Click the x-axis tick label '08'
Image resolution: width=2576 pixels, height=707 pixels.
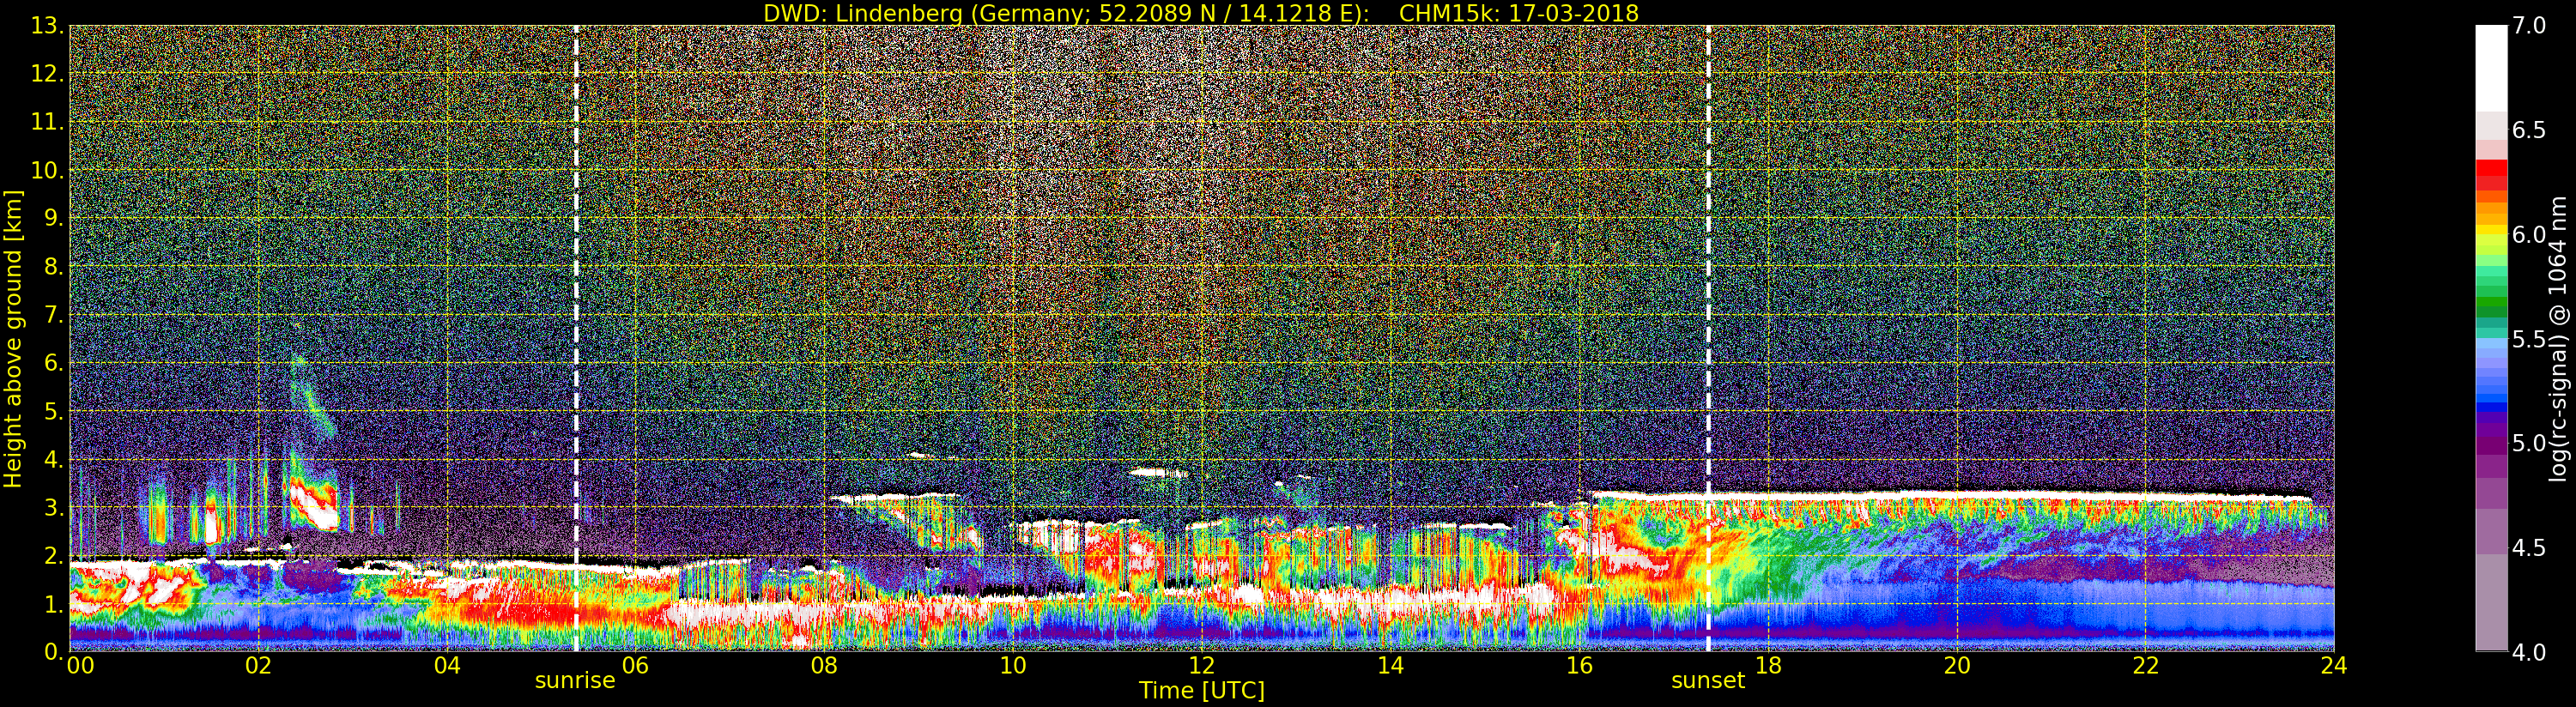[825, 665]
